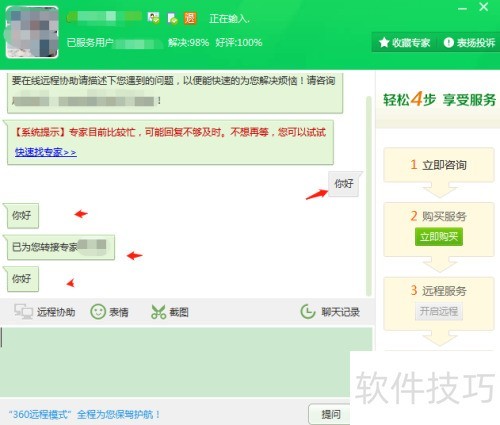Minimize the chat window
Image resolution: width=500 pixels, height=425 pixels.
point(462,9)
